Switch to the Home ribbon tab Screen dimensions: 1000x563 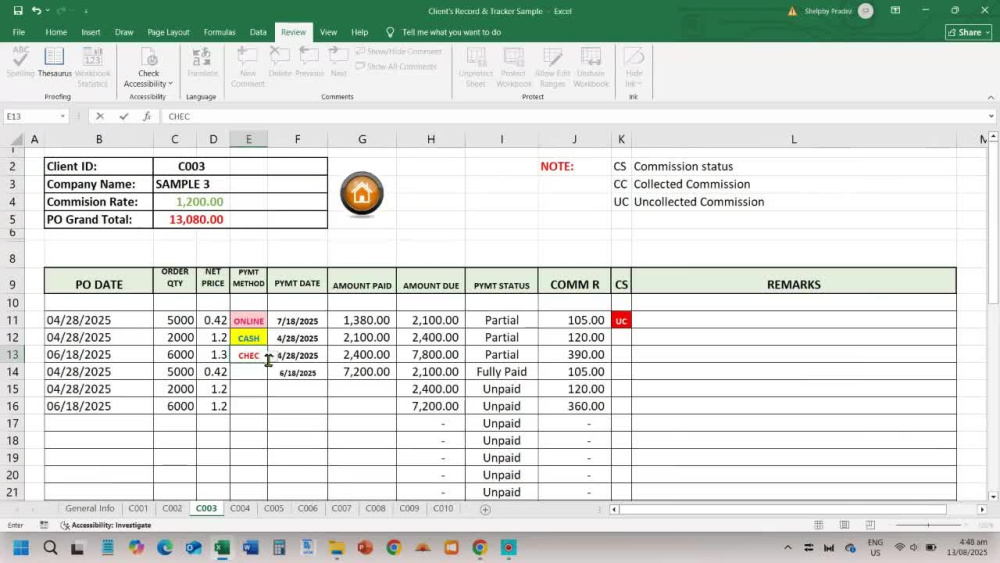56,32
